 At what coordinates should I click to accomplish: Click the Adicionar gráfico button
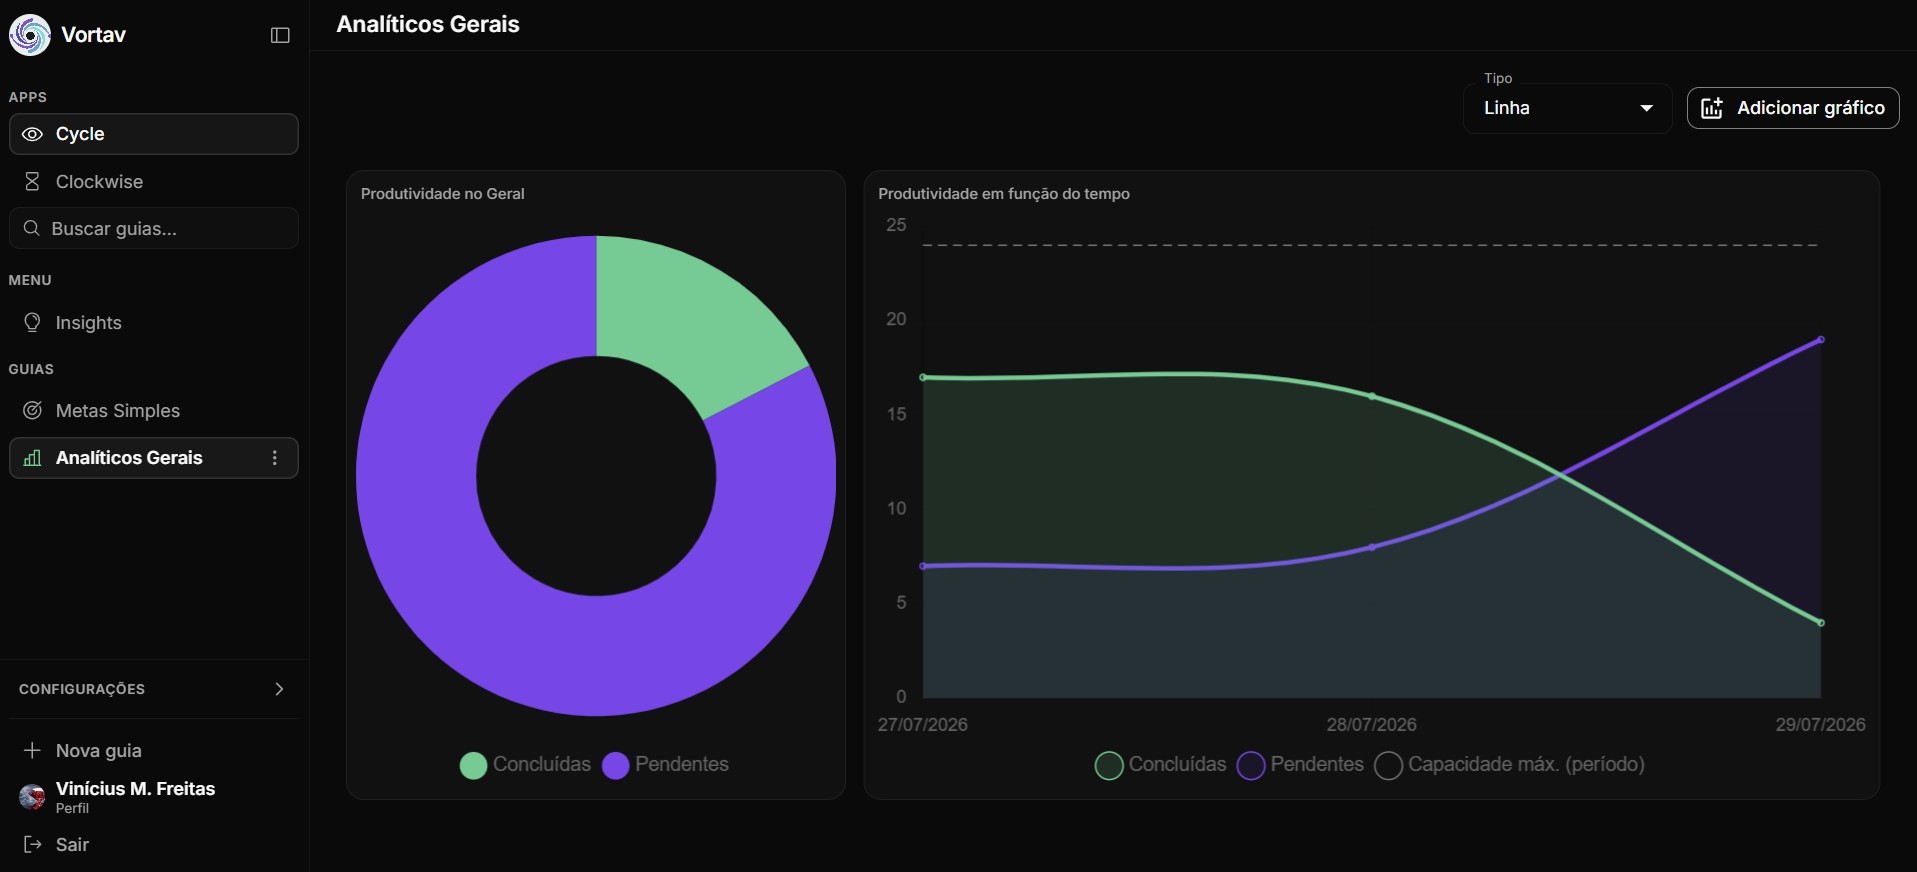point(1793,108)
